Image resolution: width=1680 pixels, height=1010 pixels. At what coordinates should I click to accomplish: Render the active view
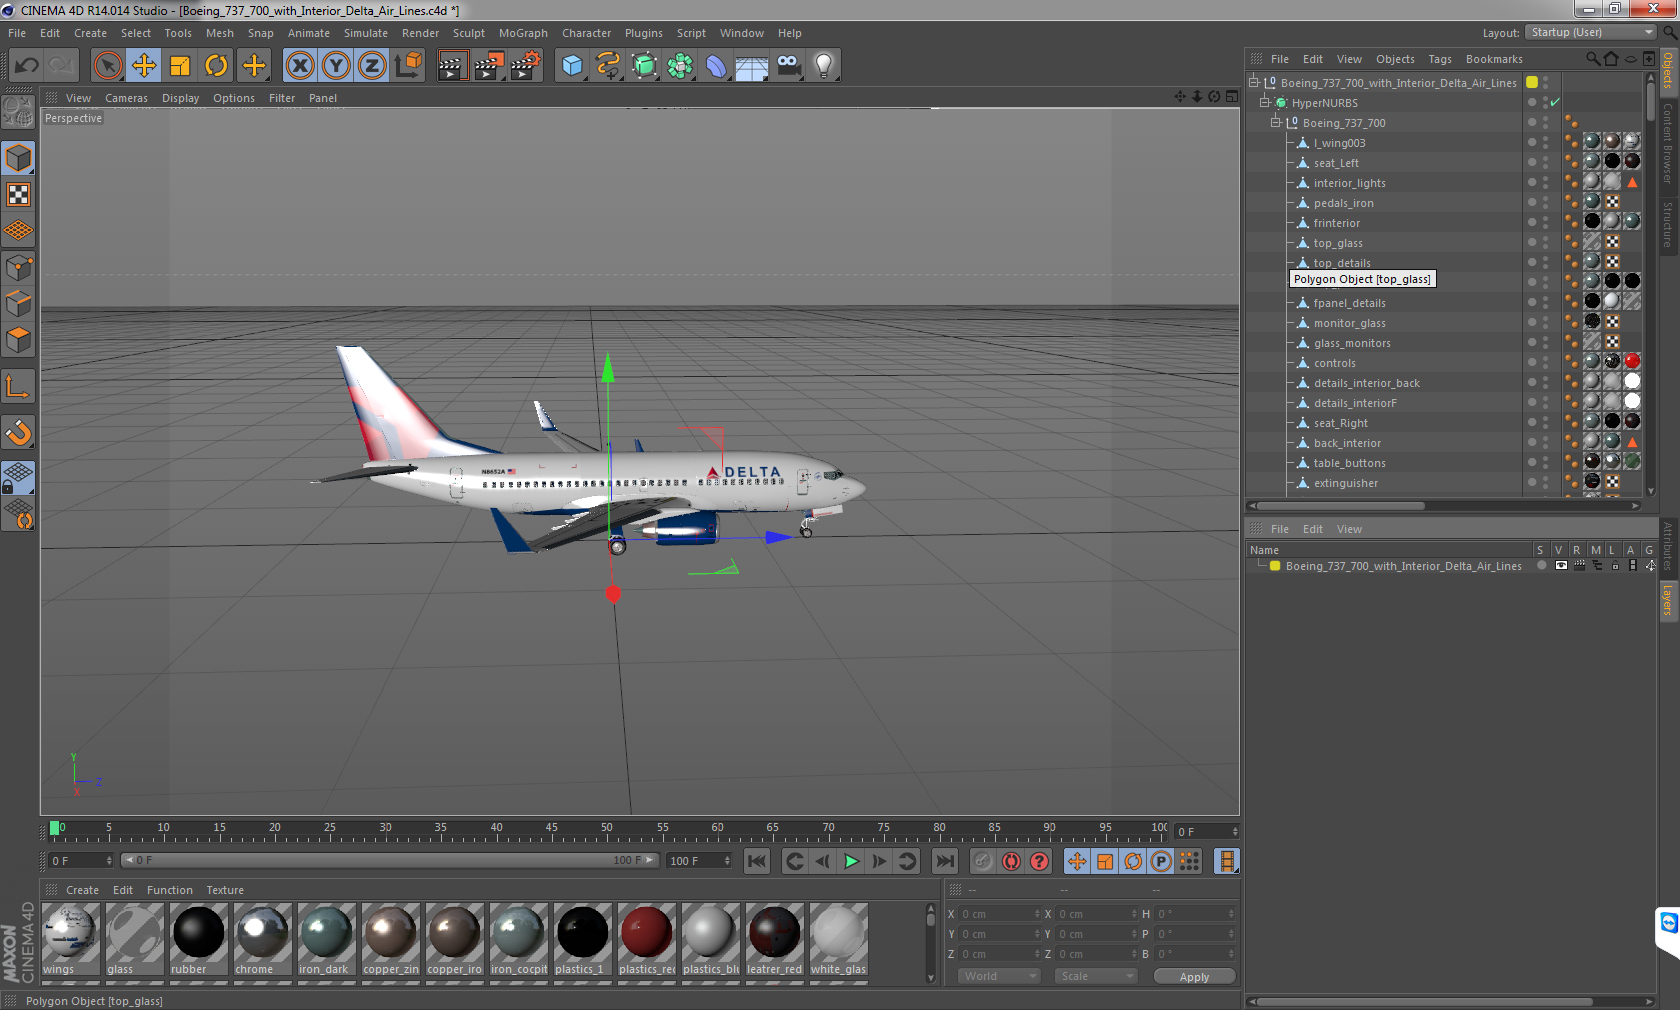[x=452, y=66]
